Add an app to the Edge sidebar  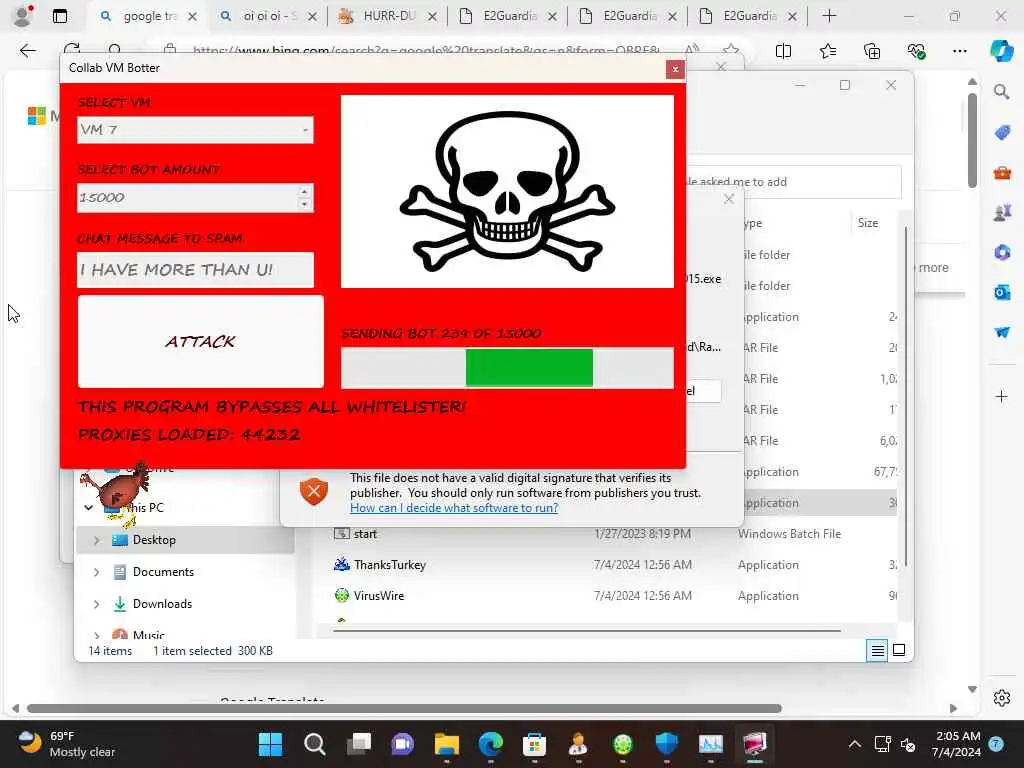pyautogui.click(x=1002, y=396)
